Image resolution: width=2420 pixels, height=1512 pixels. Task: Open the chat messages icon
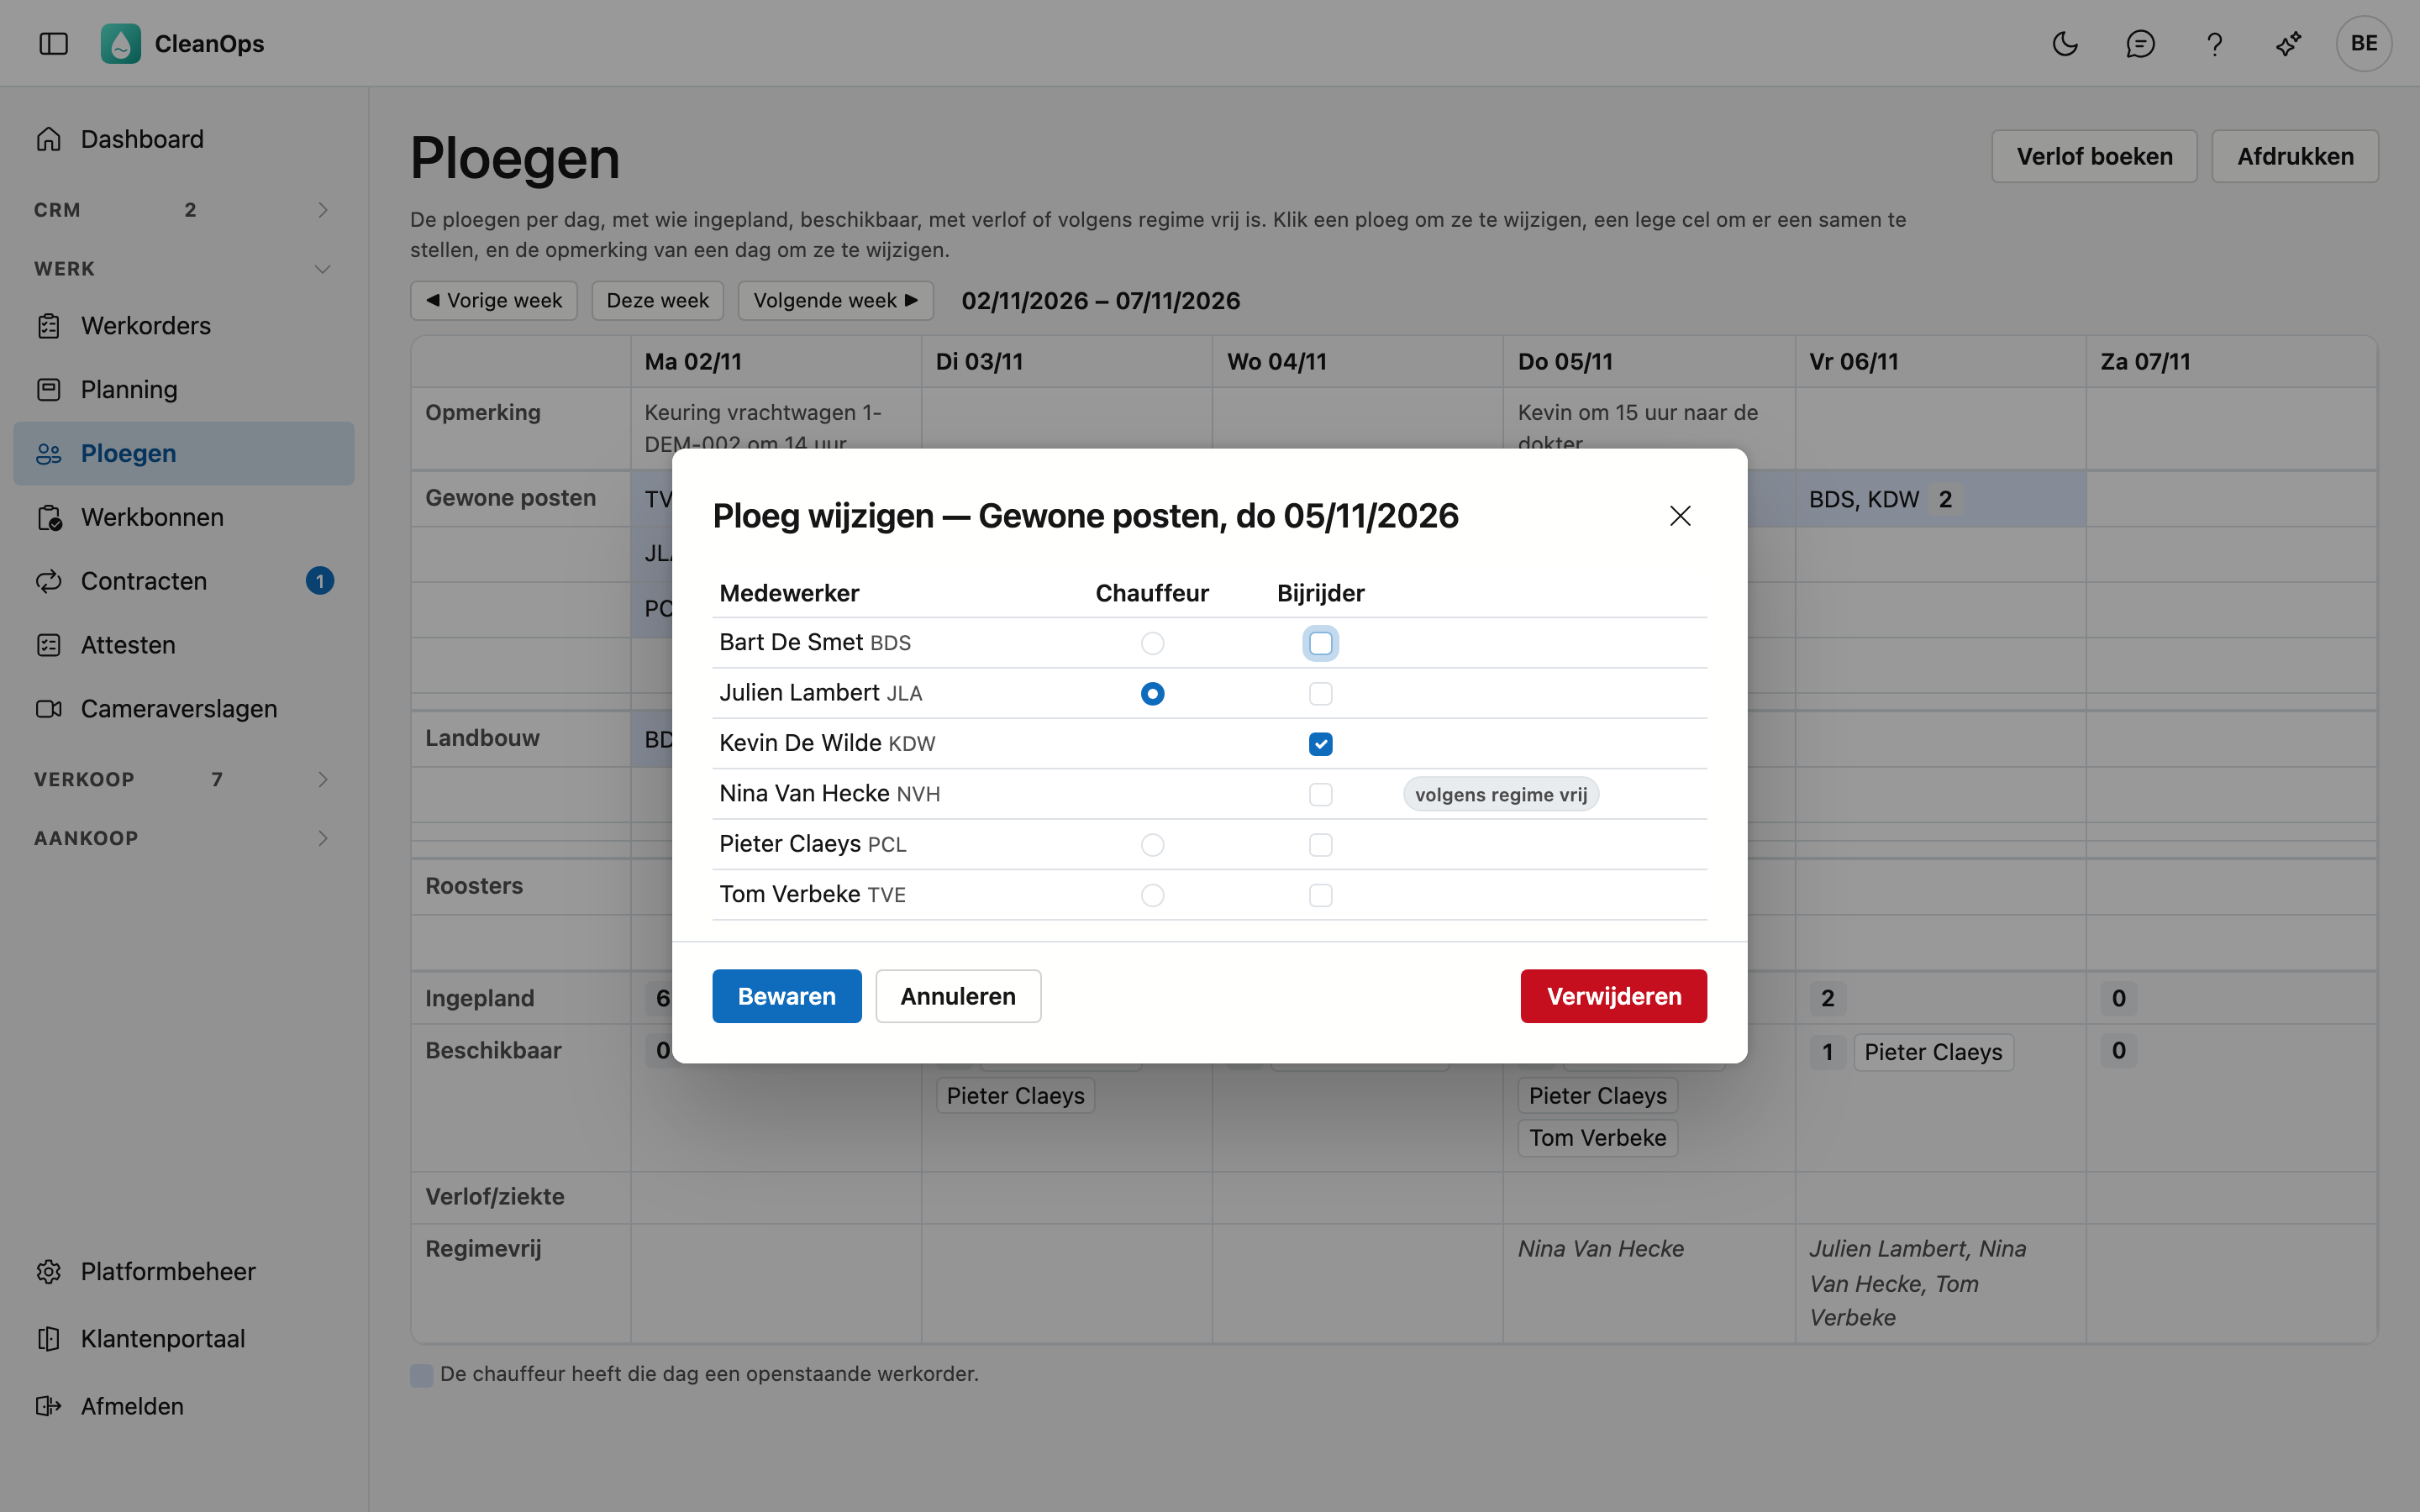[x=2140, y=44]
